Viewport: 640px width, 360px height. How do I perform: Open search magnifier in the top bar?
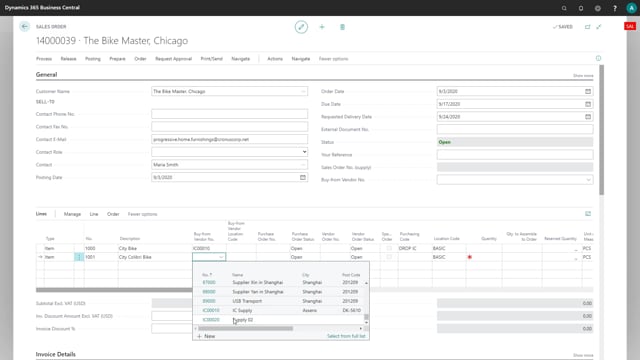[x=564, y=8]
